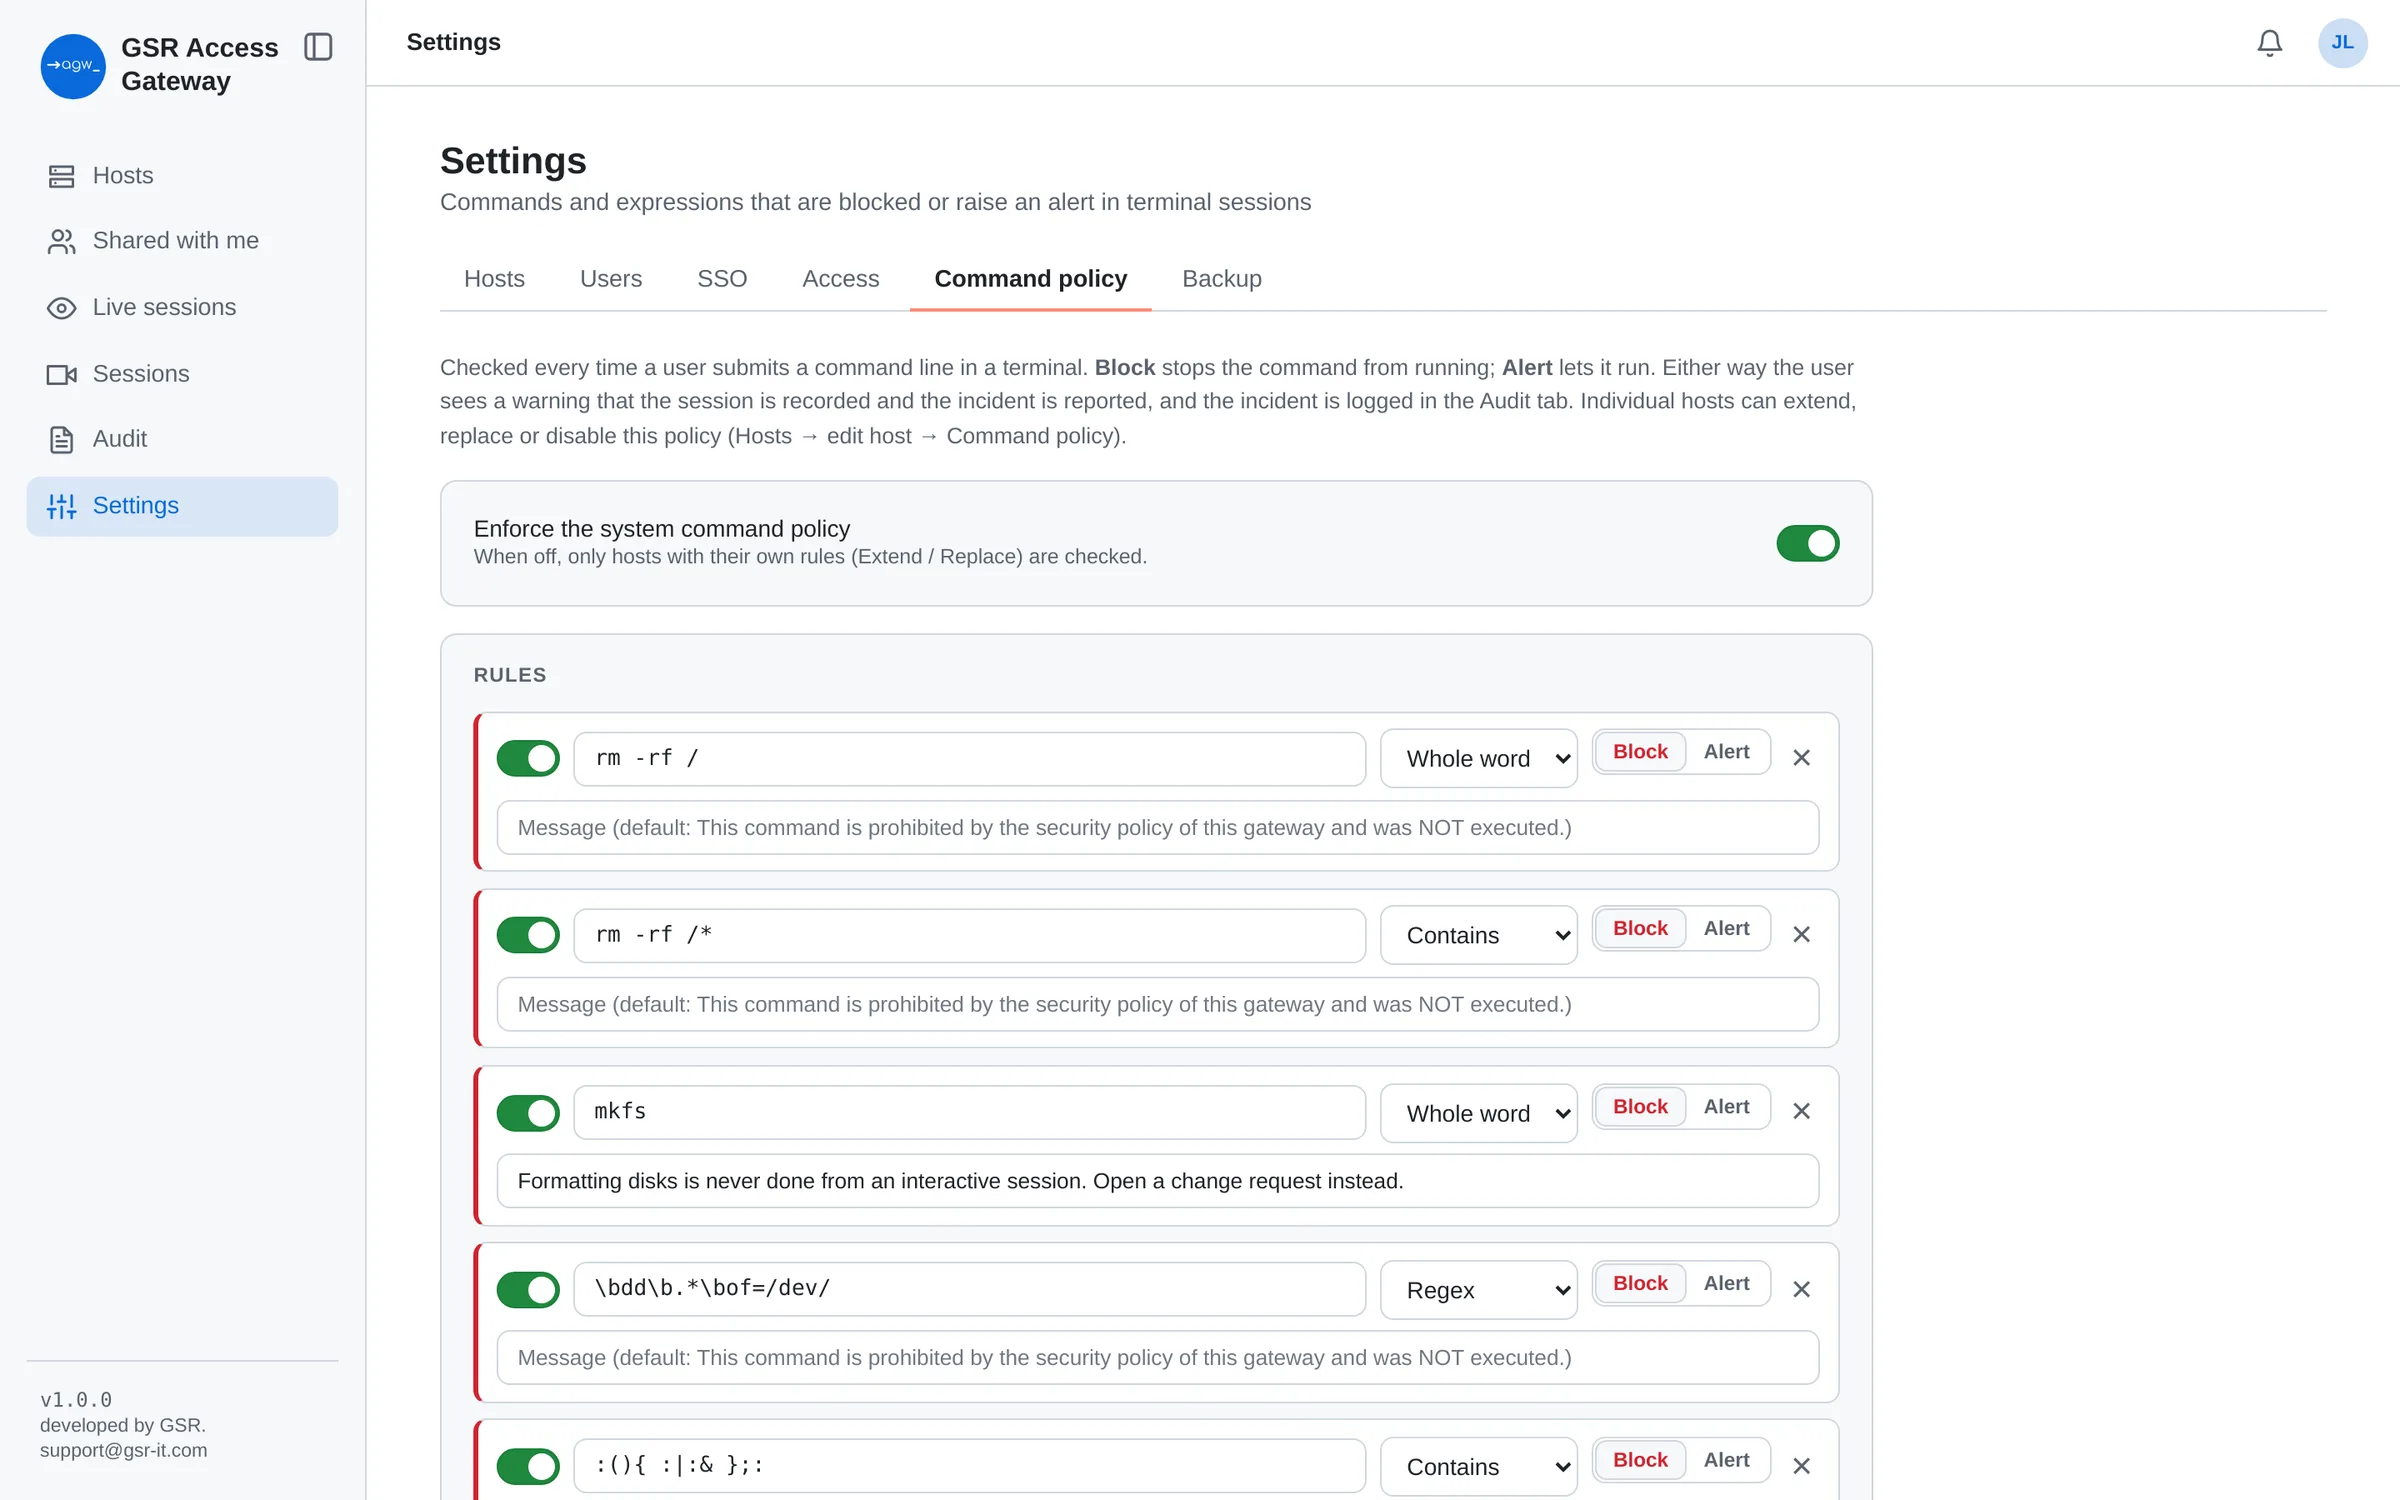
Task: Open the SSO tab
Action: coord(722,279)
